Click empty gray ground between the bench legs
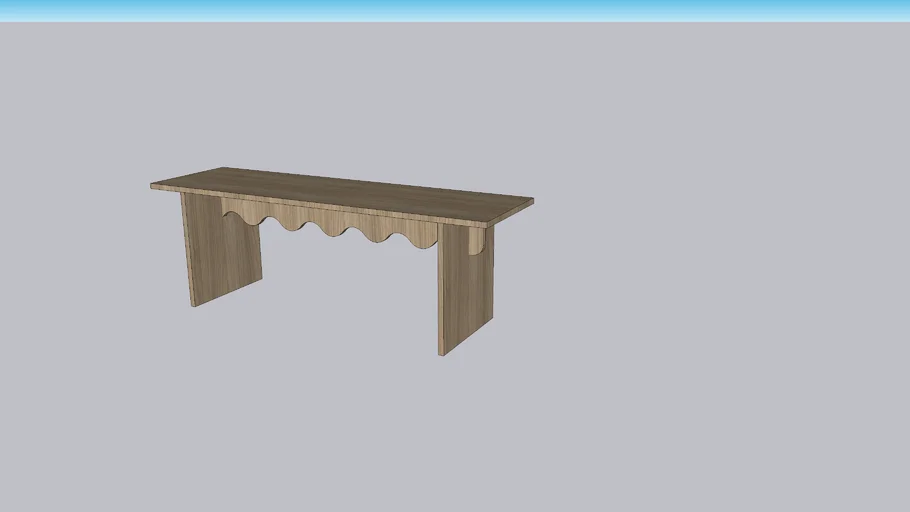The height and width of the screenshot is (512, 910). [x=340, y=290]
